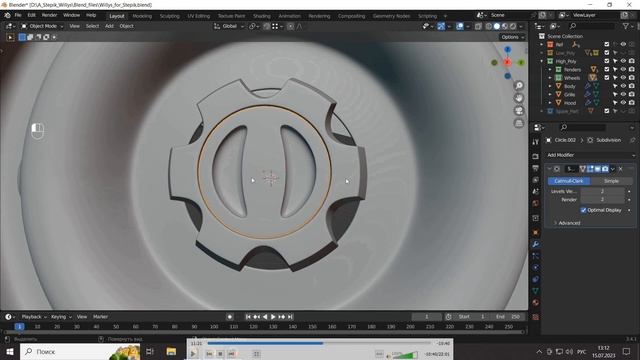This screenshot has height=360, width=640.
Task: Open Particles properties tab icon
Action: coord(536,256)
